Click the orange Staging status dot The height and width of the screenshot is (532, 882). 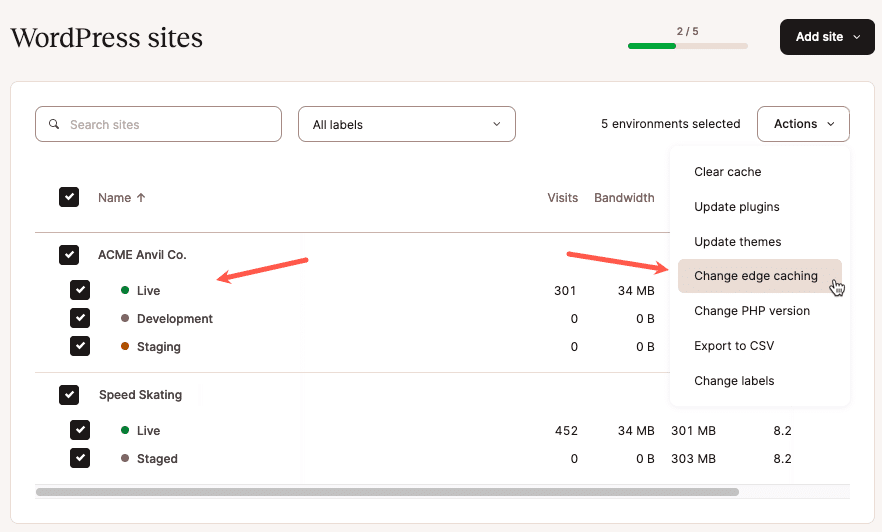(x=125, y=347)
